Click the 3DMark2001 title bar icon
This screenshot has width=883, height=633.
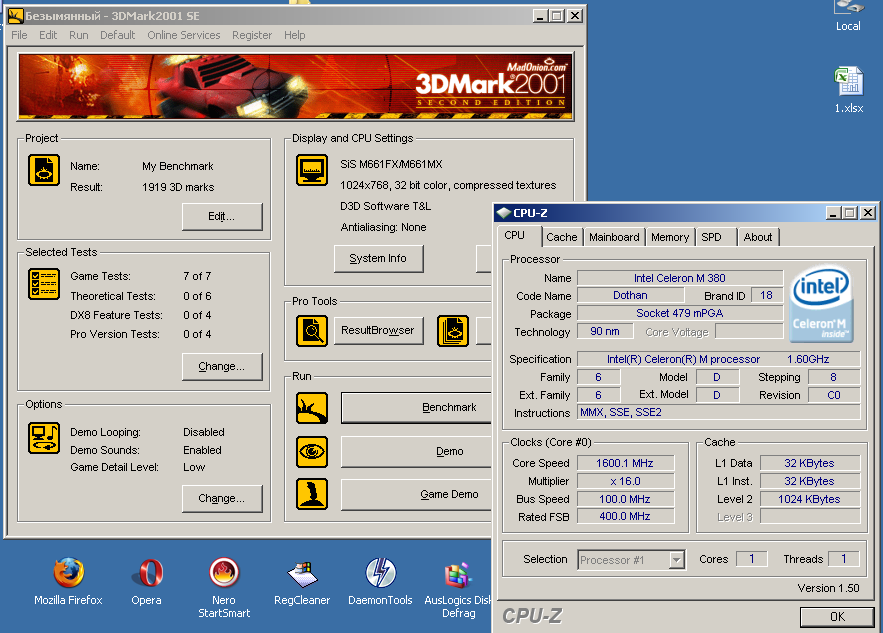[15, 16]
